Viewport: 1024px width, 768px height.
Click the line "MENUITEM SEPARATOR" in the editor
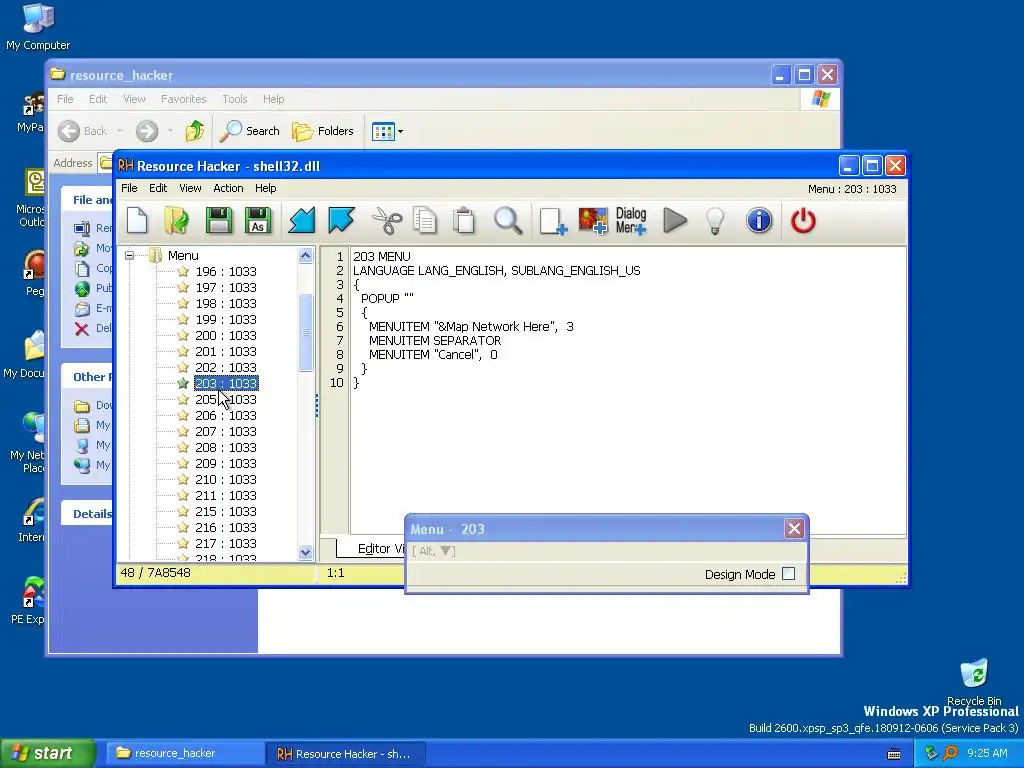(x=435, y=340)
